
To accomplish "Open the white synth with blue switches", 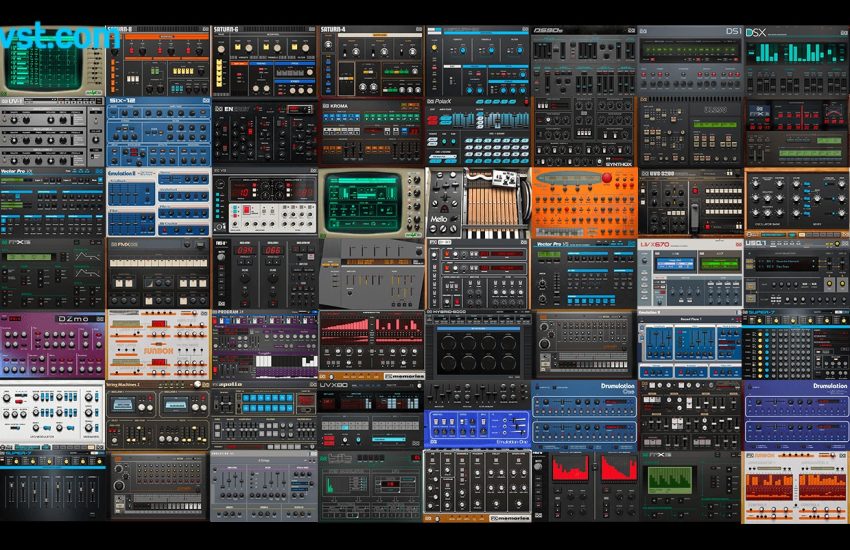I will (x=52, y=413).
